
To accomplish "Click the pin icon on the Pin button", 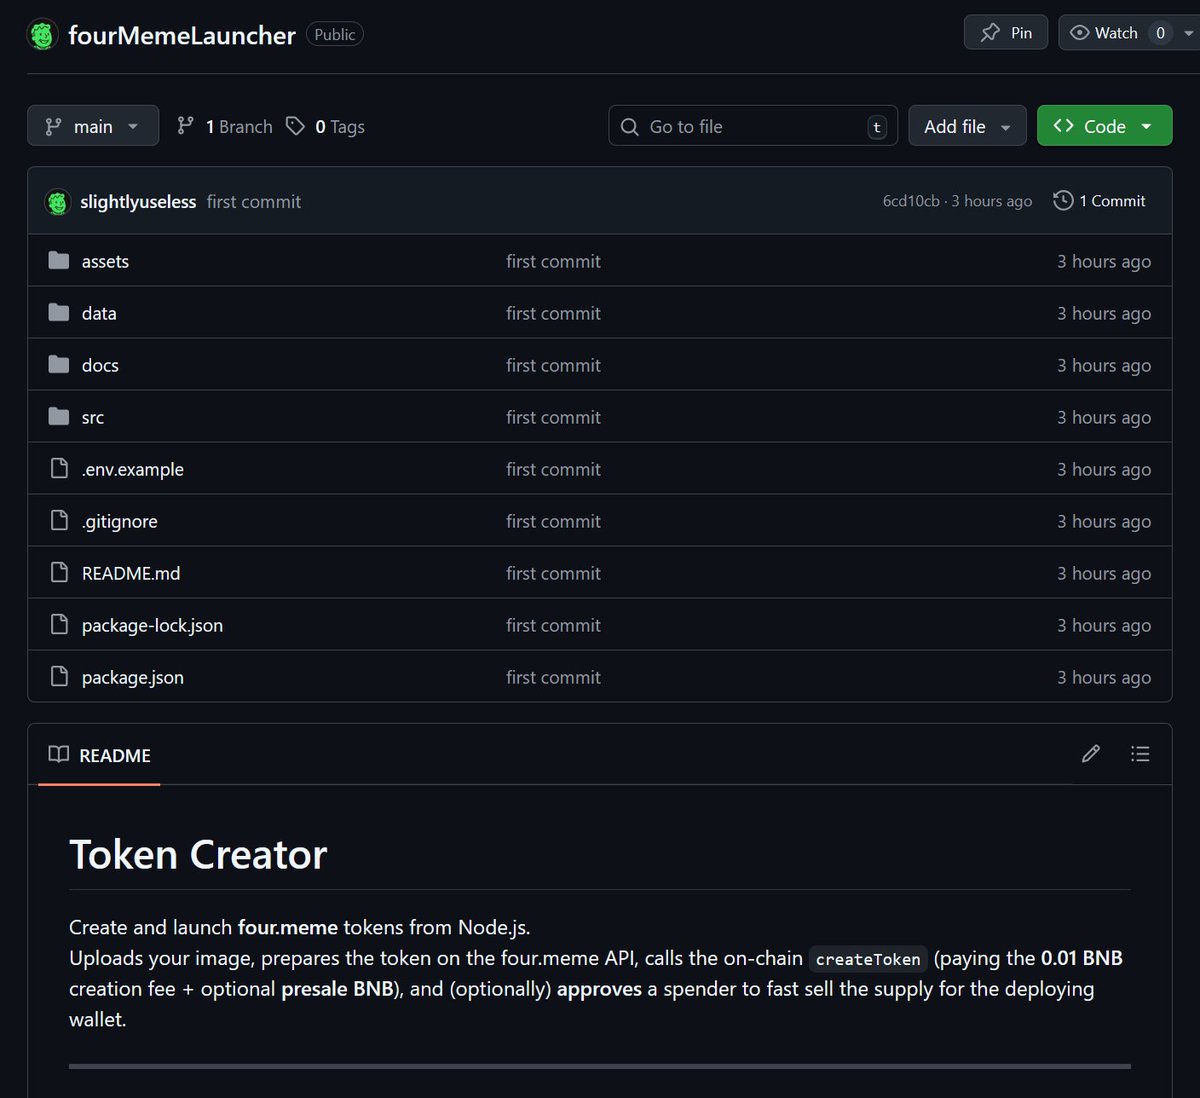I will (x=990, y=33).
